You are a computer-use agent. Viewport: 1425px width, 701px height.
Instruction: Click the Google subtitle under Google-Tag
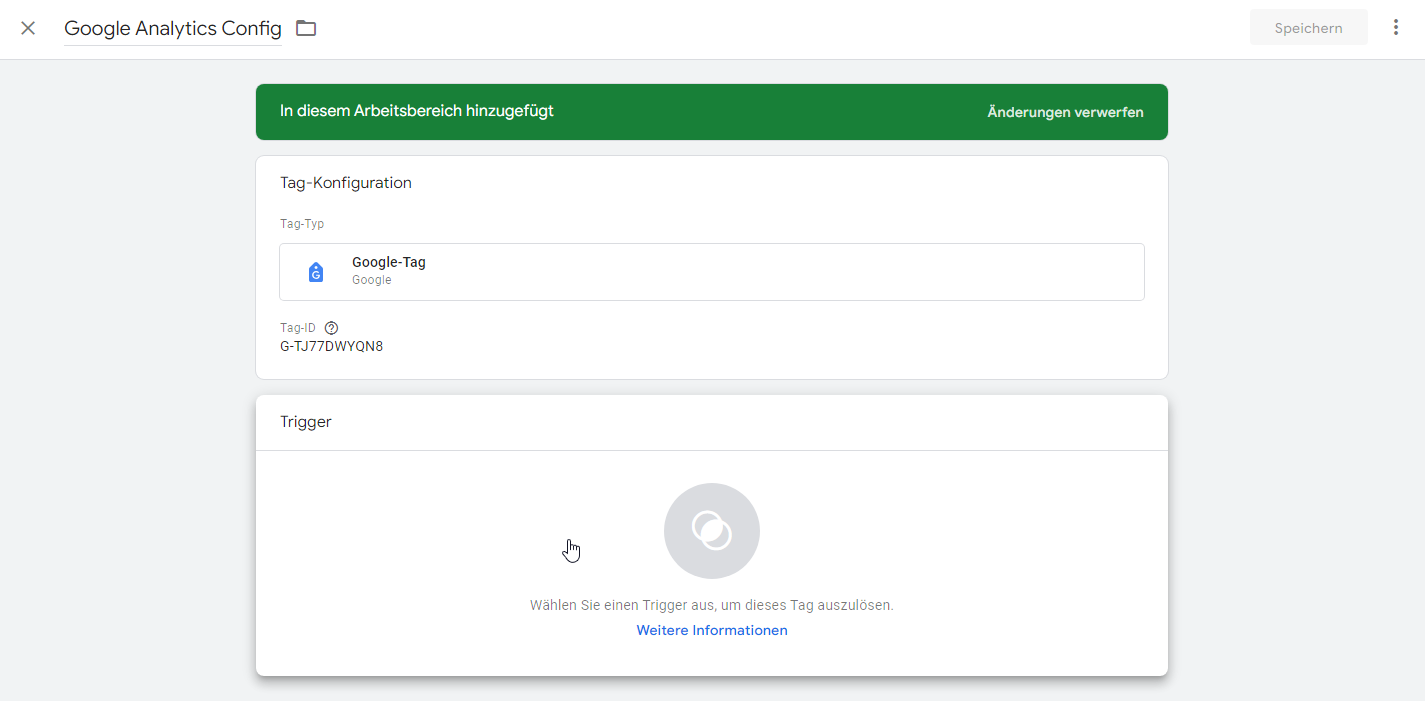[x=371, y=281]
